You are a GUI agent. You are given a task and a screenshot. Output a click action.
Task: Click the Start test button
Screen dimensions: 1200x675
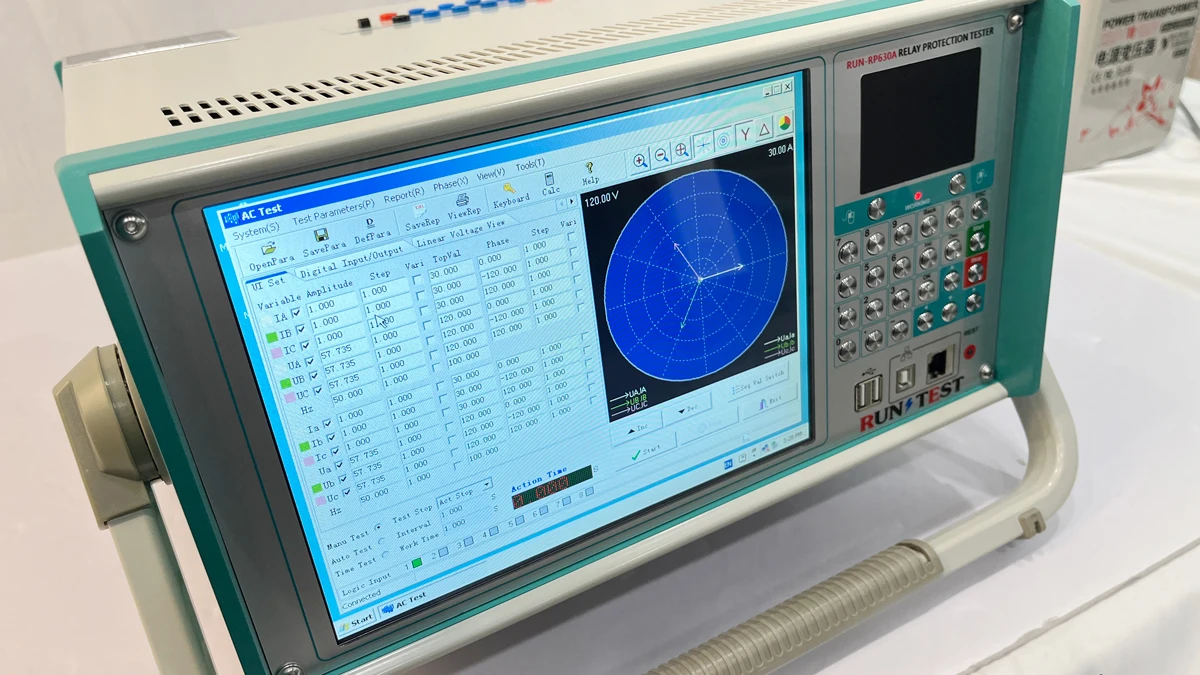click(x=644, y=453)
